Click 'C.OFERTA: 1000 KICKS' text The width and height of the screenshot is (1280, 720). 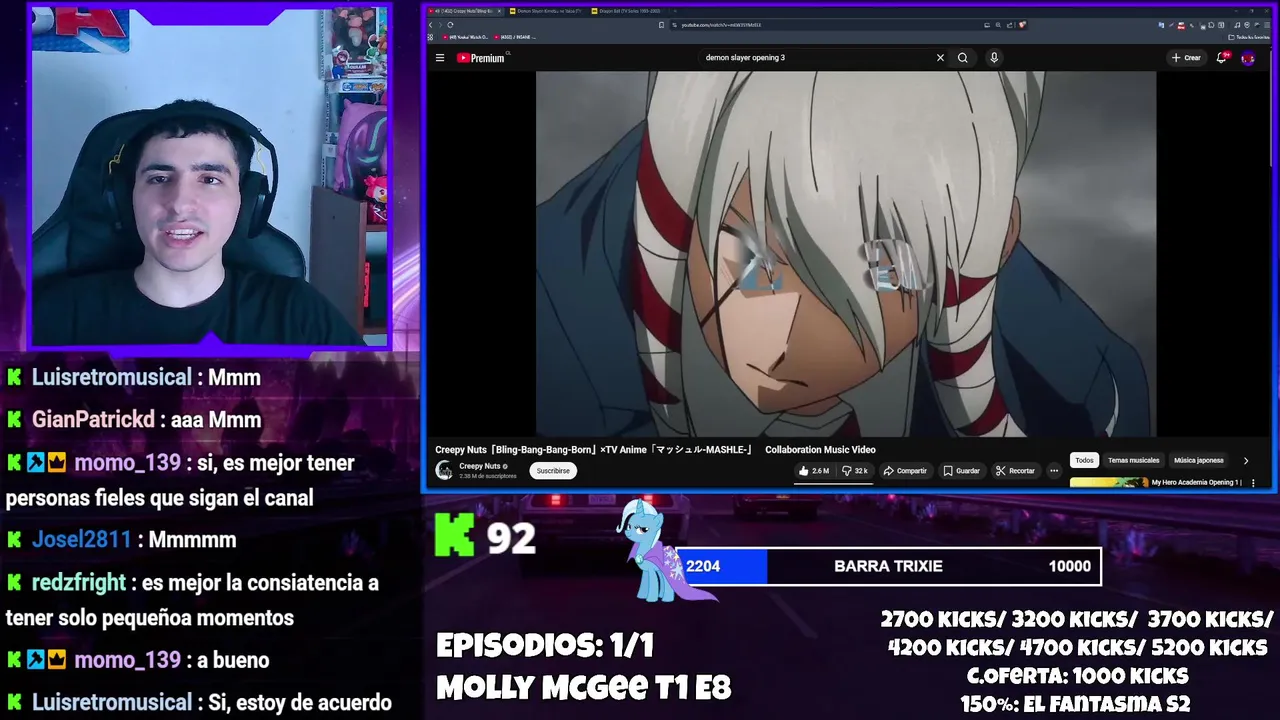point(1077,676)
